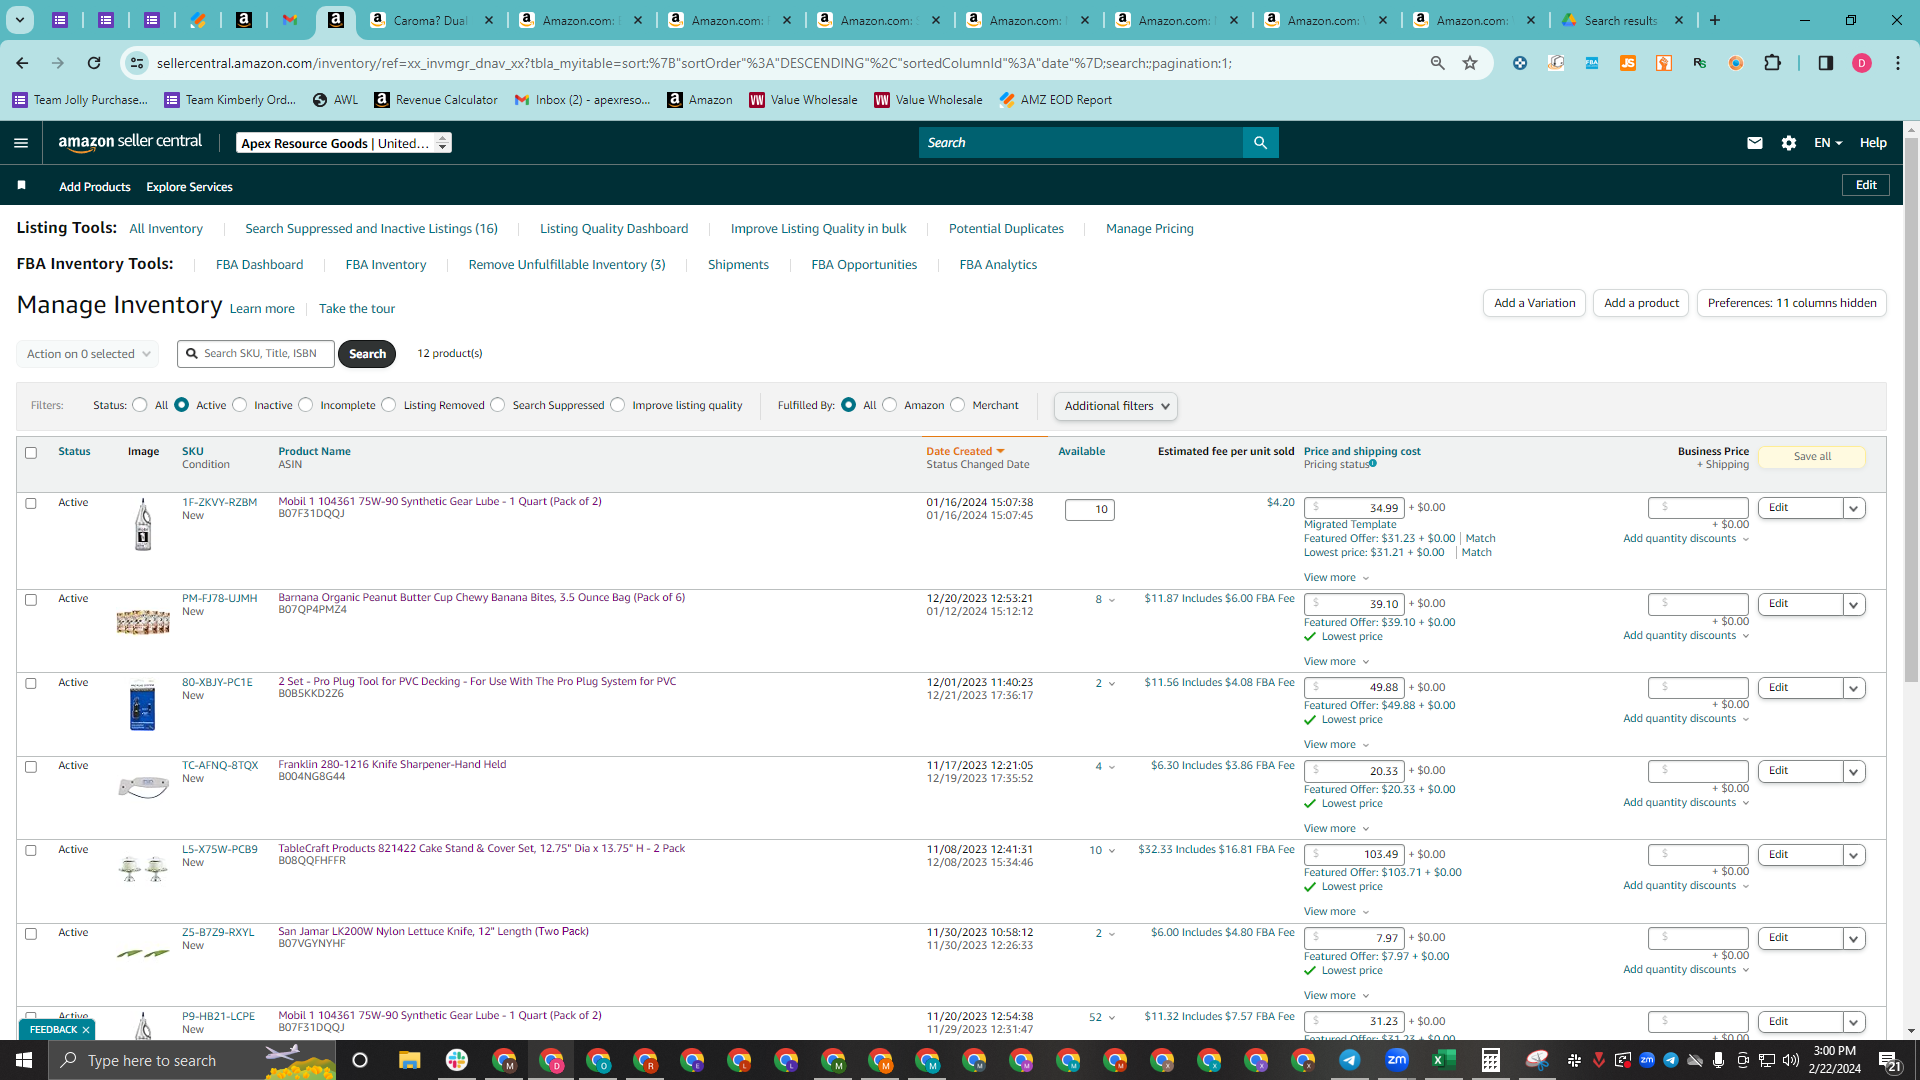Open a new browser tab
1920x1080 pixels.
1715,20
